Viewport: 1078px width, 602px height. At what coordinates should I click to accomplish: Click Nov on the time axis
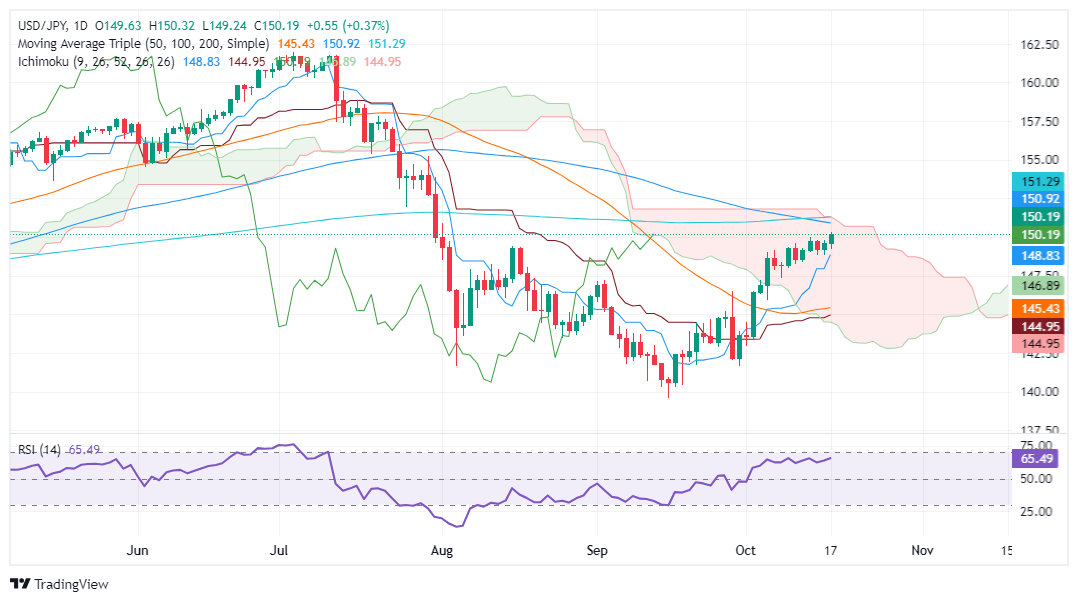coord(922,550)
